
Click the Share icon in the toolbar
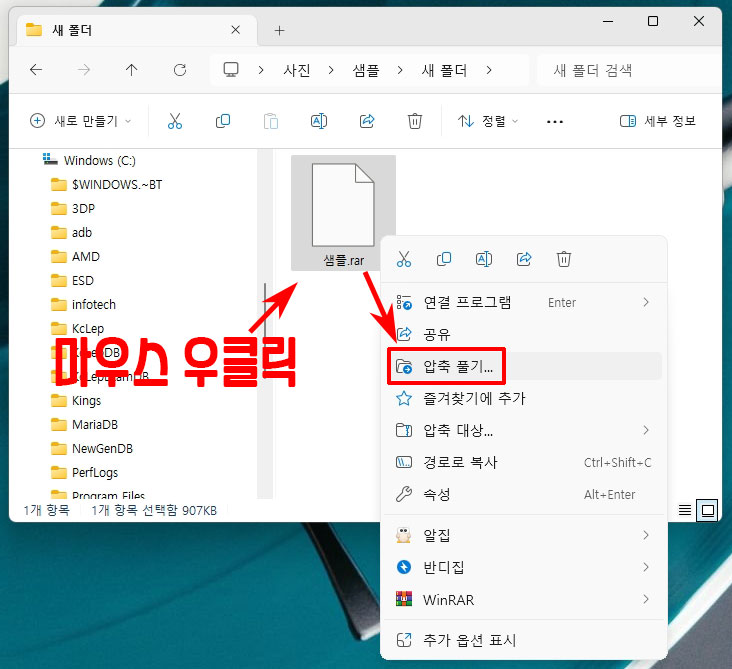coord(367,121)
